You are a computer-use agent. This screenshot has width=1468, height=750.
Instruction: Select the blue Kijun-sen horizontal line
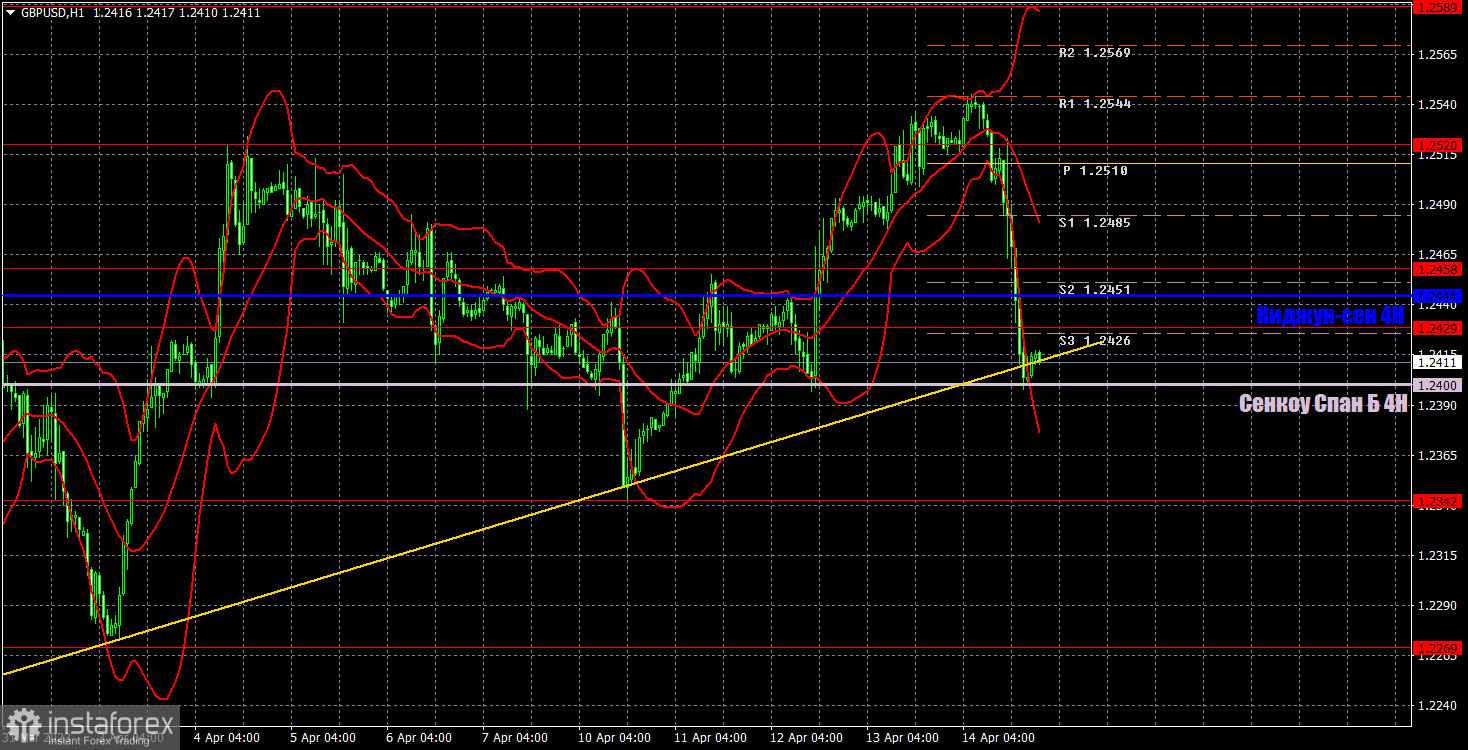tap(706, 296)
